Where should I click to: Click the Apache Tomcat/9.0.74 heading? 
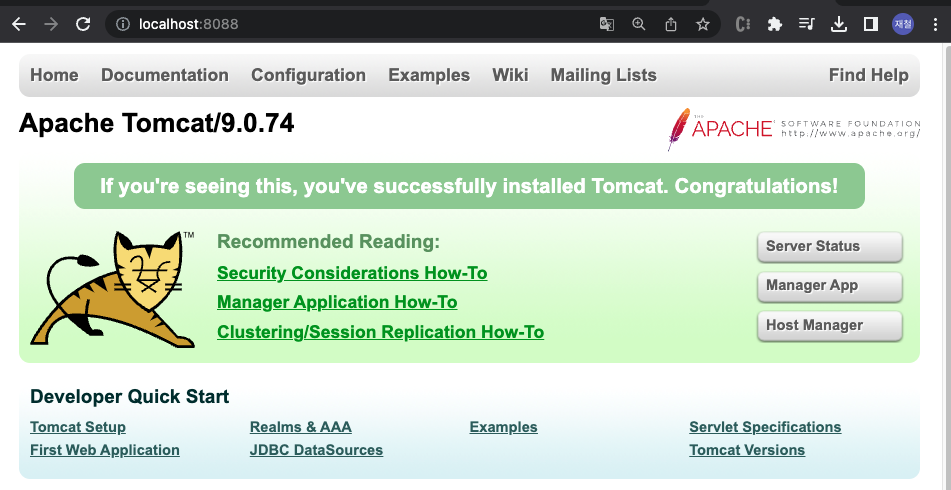tap(156, 124)
